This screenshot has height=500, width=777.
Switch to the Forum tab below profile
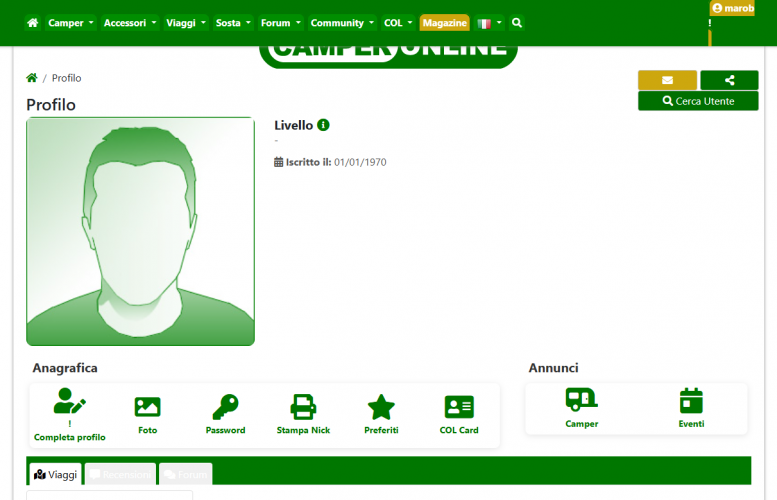coord(185,474)
